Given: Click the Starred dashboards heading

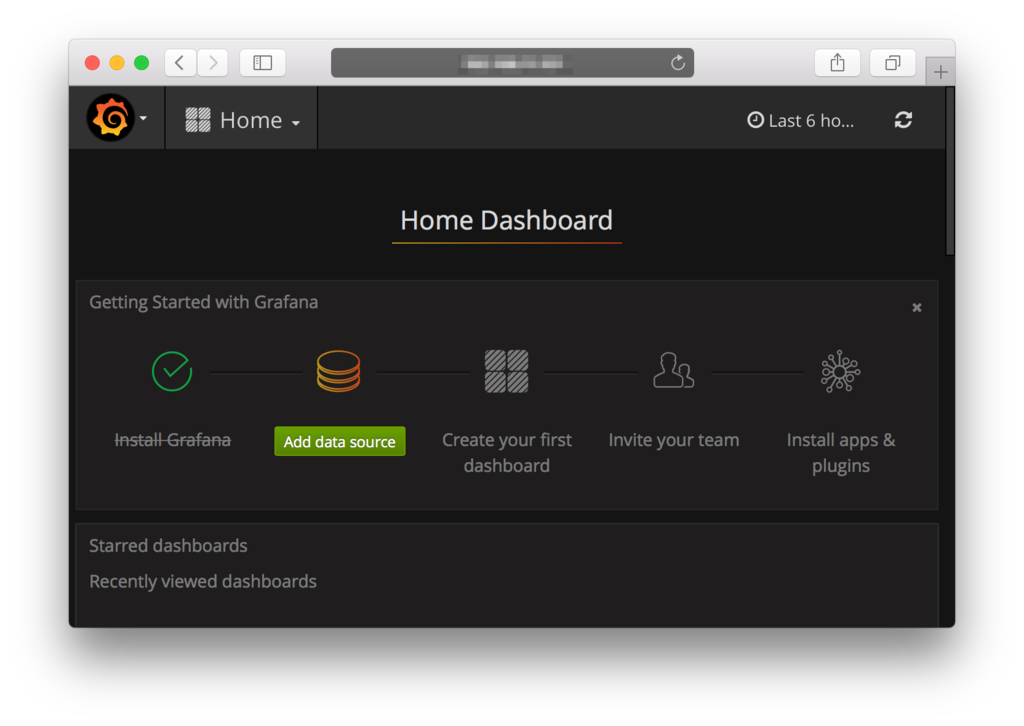Looking at the screenshot, I should 168,546.
